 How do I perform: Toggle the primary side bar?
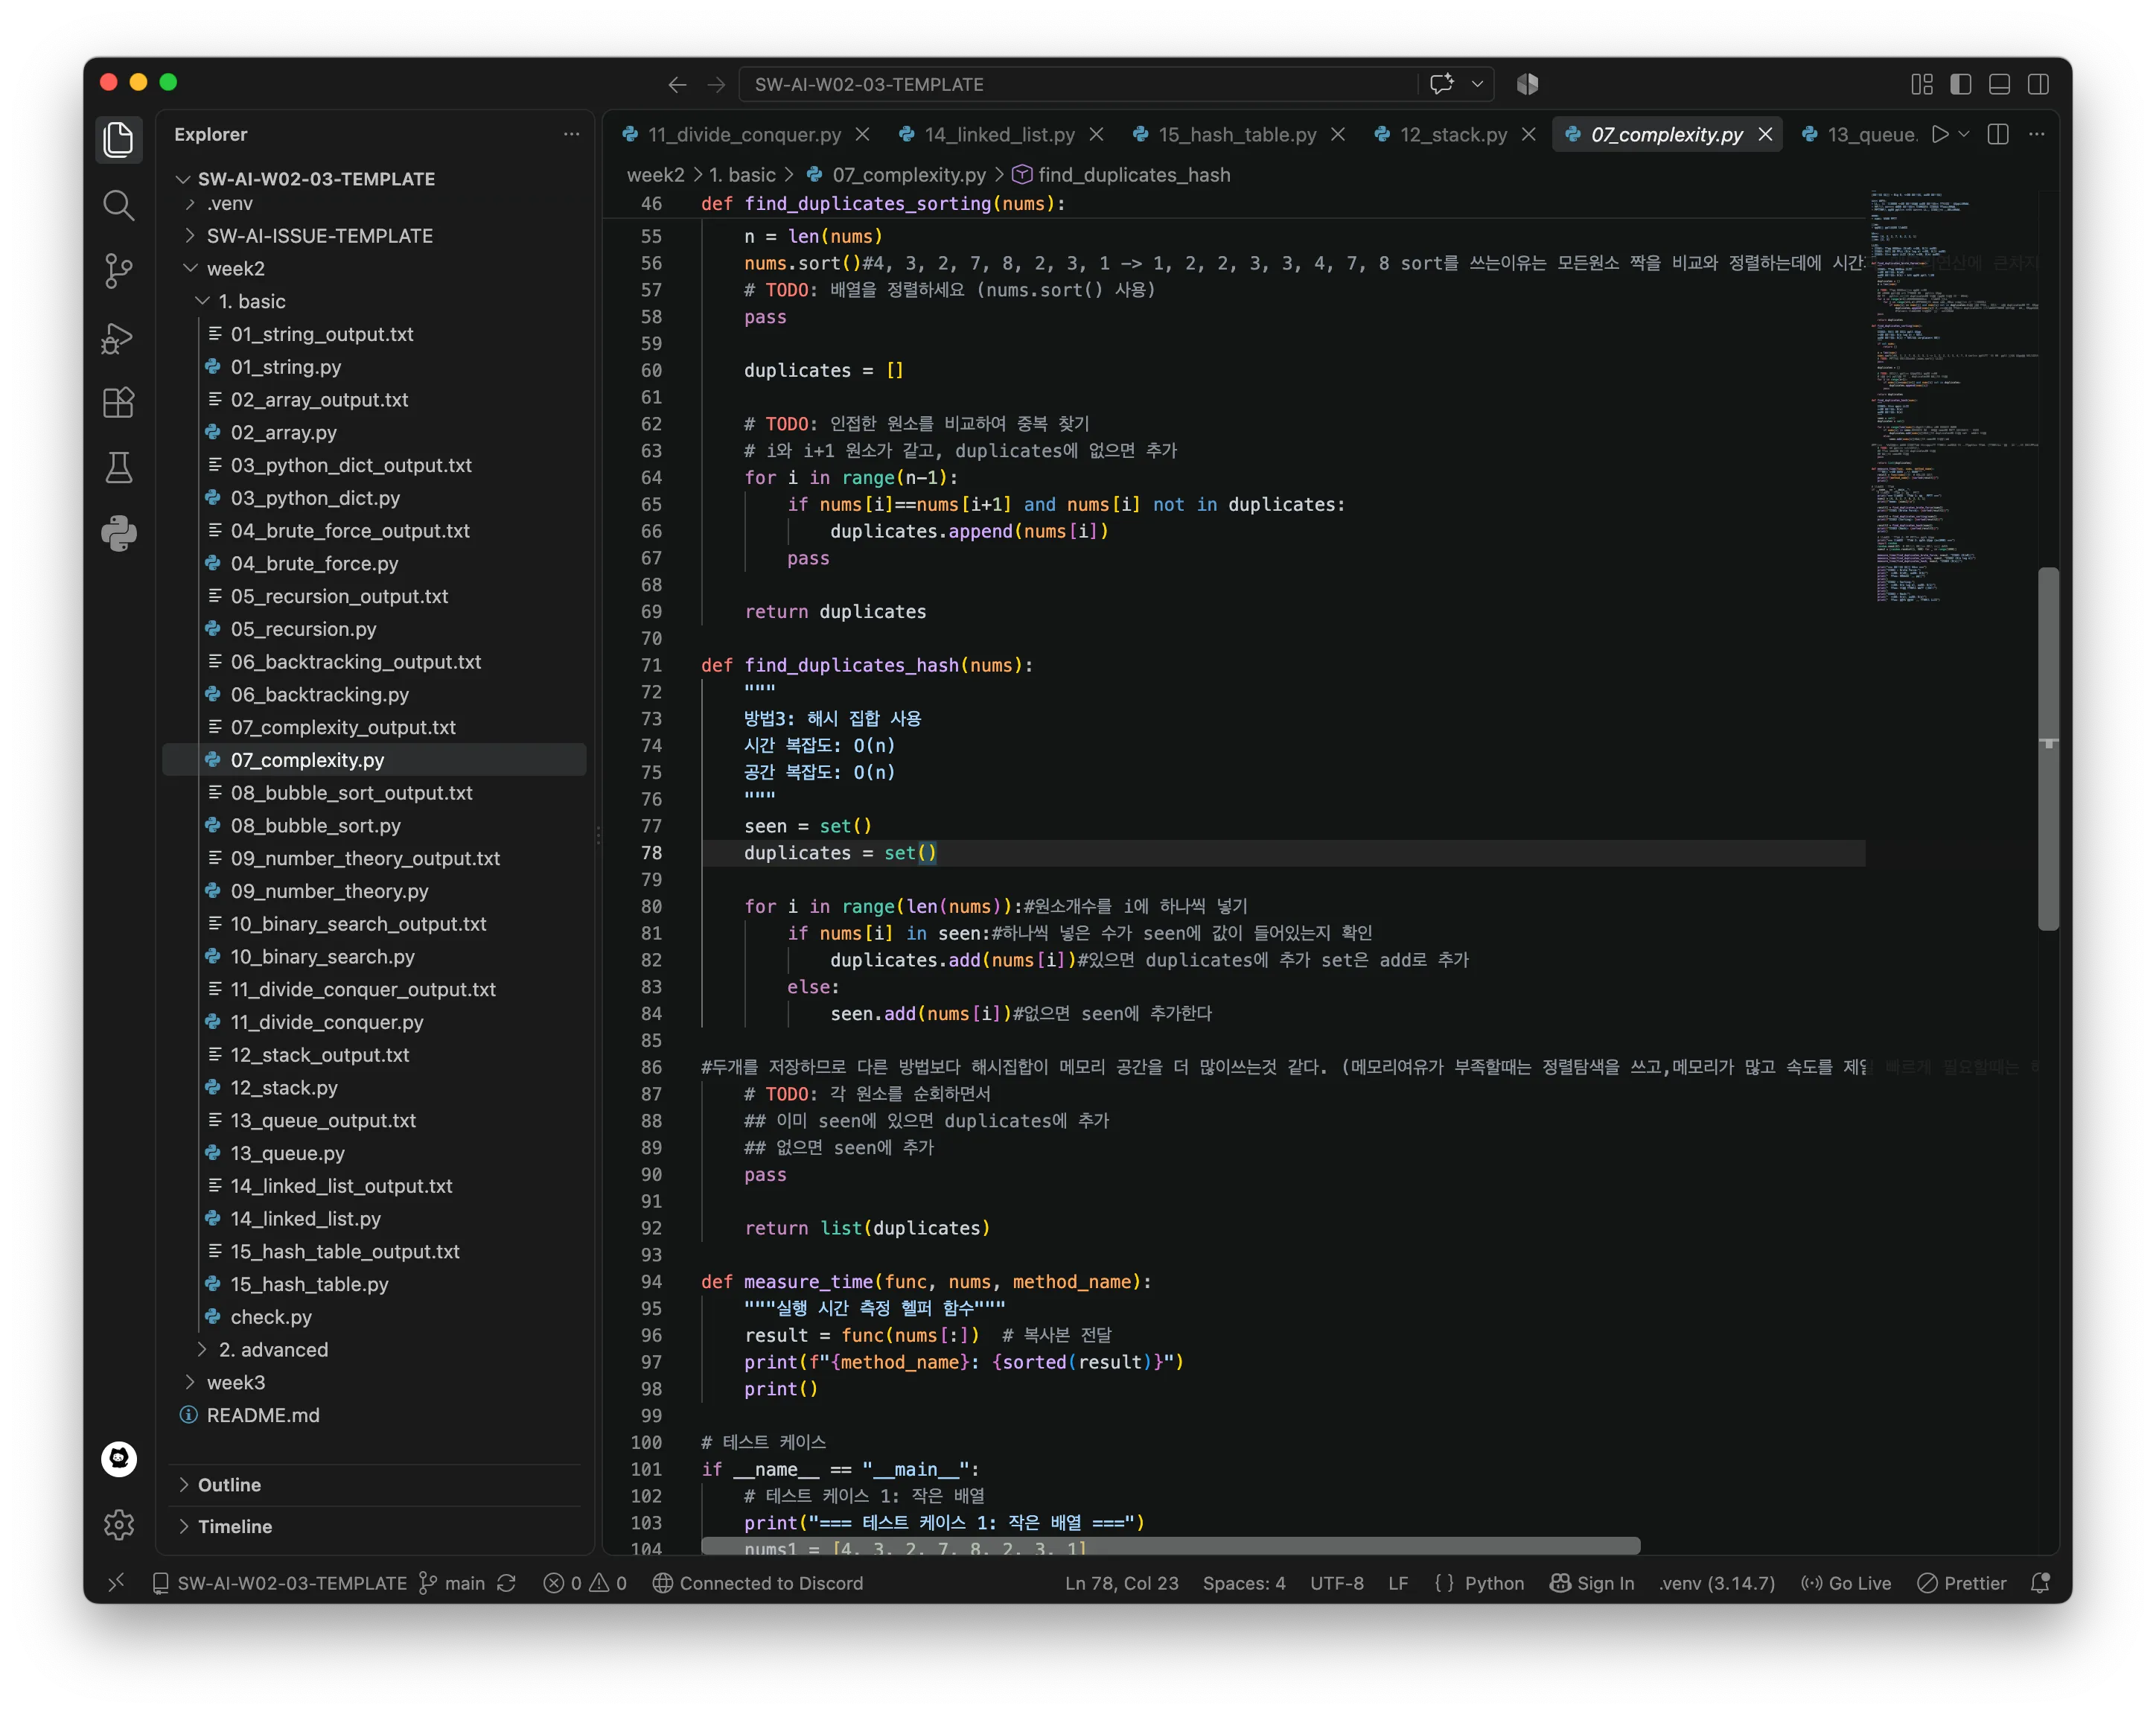click(1960, 84)
